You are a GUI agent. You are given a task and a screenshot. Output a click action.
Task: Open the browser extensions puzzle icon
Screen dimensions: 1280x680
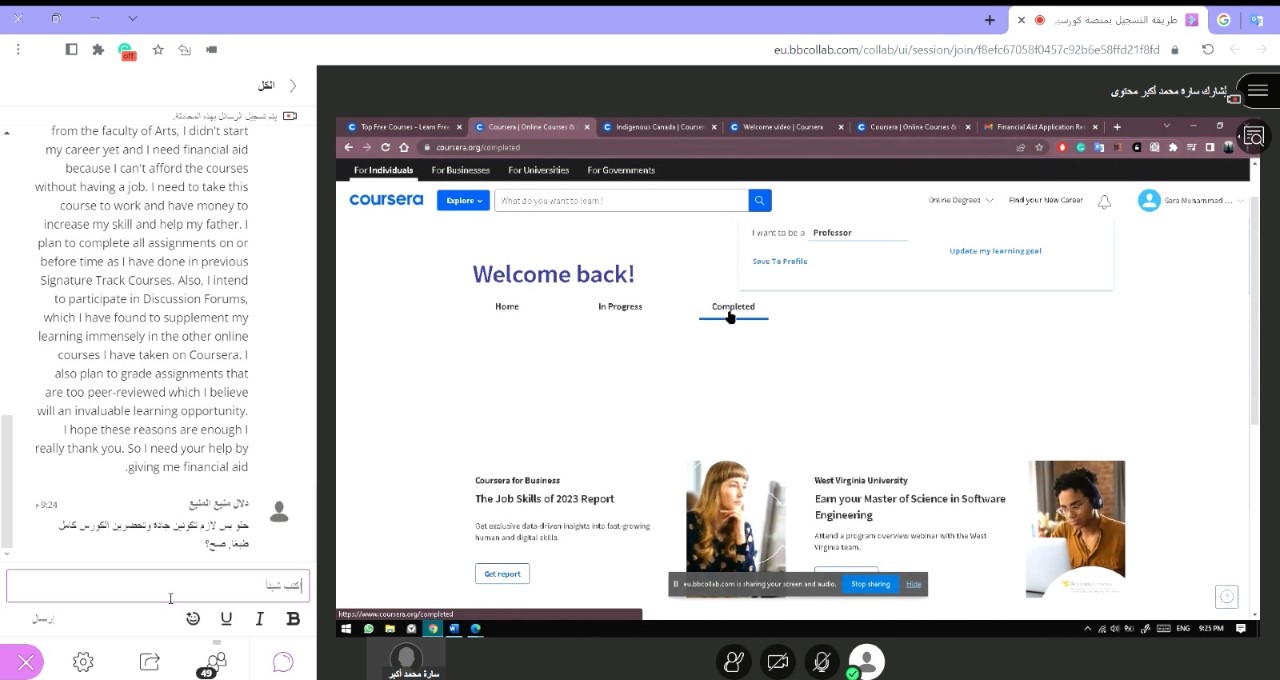[98, 49]
